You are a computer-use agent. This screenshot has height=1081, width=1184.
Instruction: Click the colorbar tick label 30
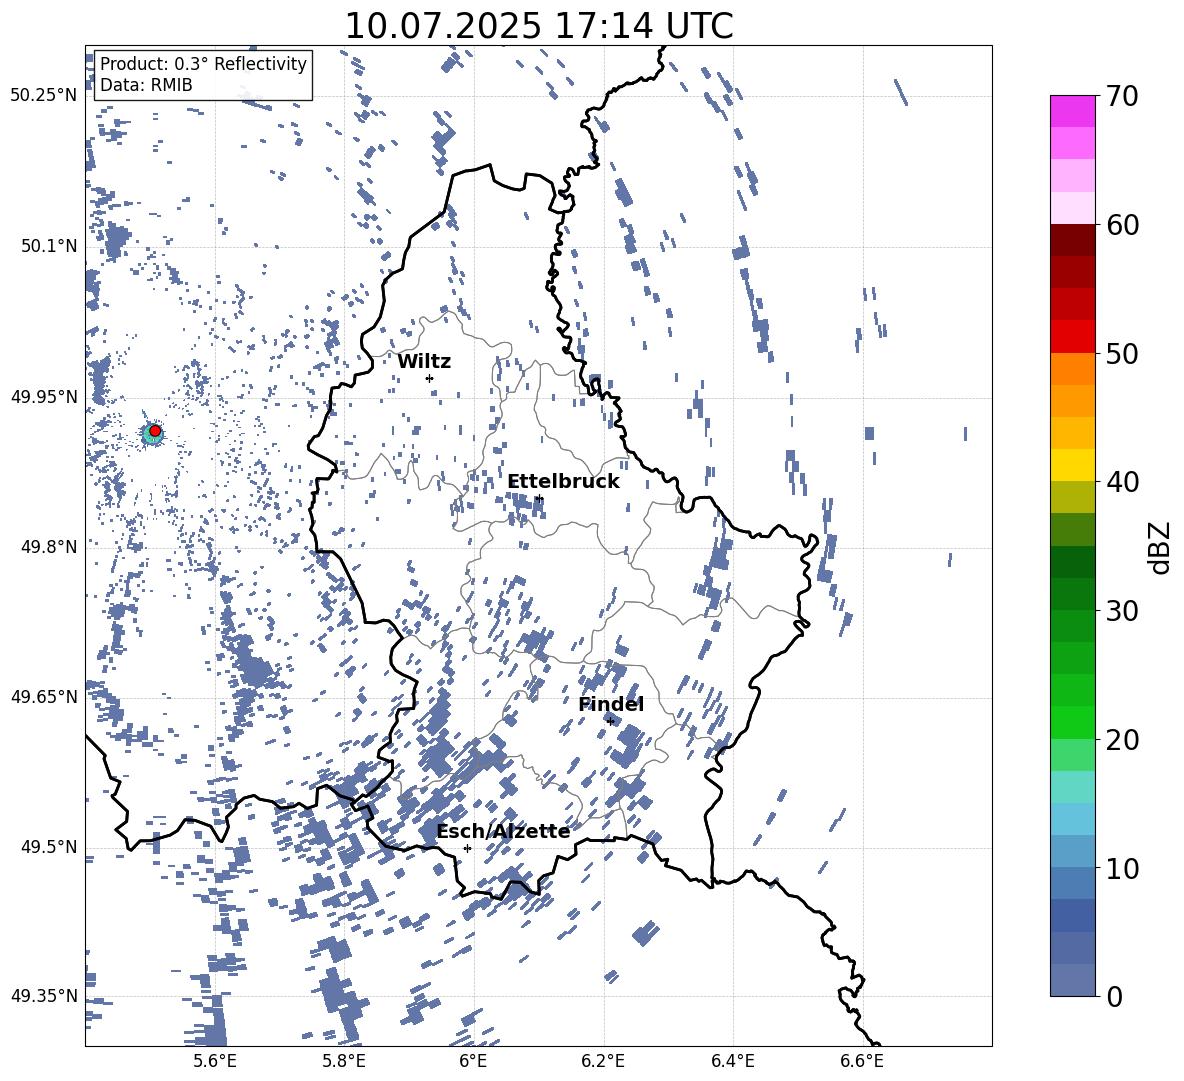point(1122,610)
